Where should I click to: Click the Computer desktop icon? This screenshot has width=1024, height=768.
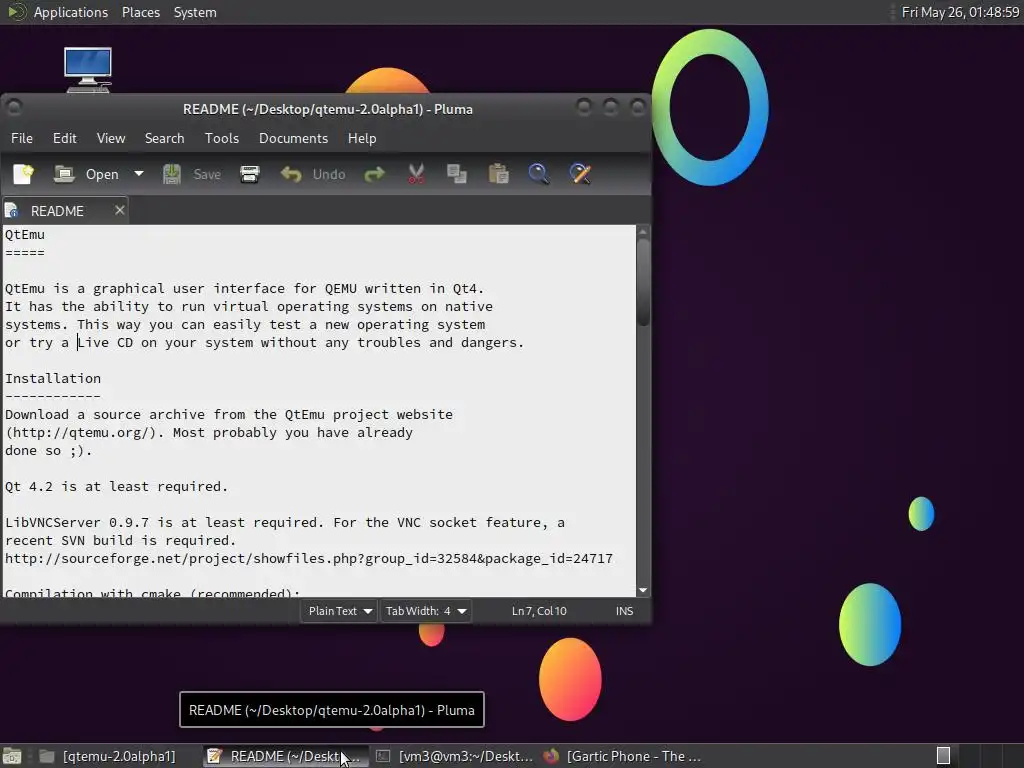88,69
